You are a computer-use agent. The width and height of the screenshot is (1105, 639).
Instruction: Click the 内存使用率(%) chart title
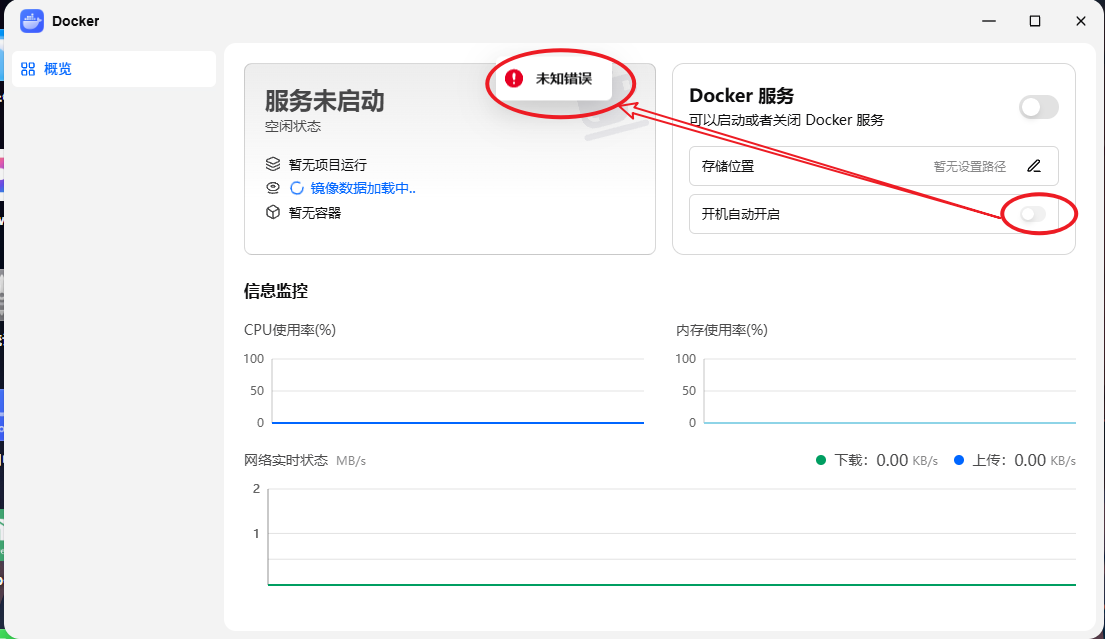click(x=722, y=330)
